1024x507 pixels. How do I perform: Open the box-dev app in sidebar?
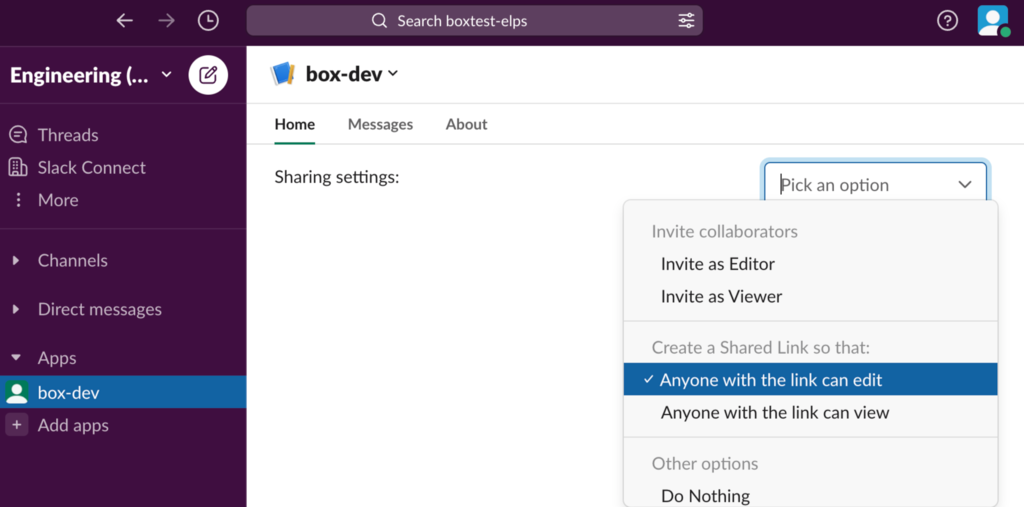pyautogui.click(x=123, y=392)
